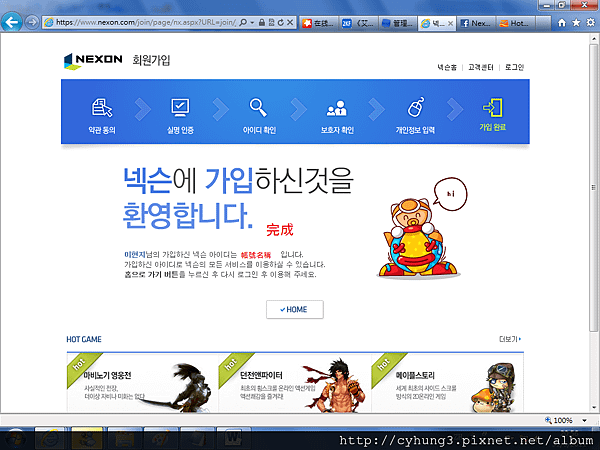Switch to the second tab with blue 2UI icon
The width and height of the screenshot is (600, 450).
click(359, 23)
